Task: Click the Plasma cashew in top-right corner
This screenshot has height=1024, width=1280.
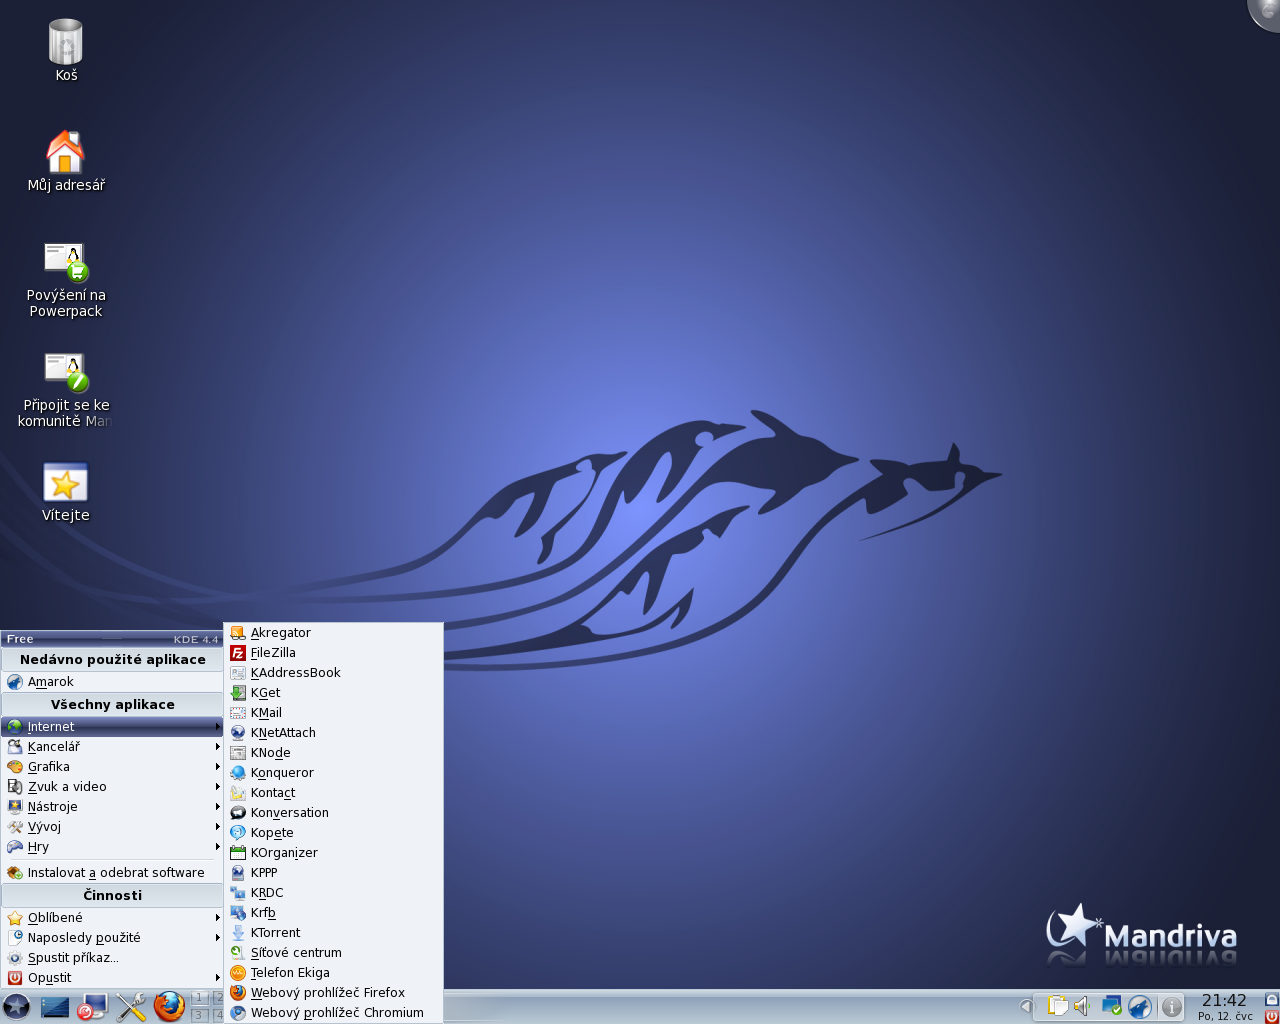Action: [1266, 12]
